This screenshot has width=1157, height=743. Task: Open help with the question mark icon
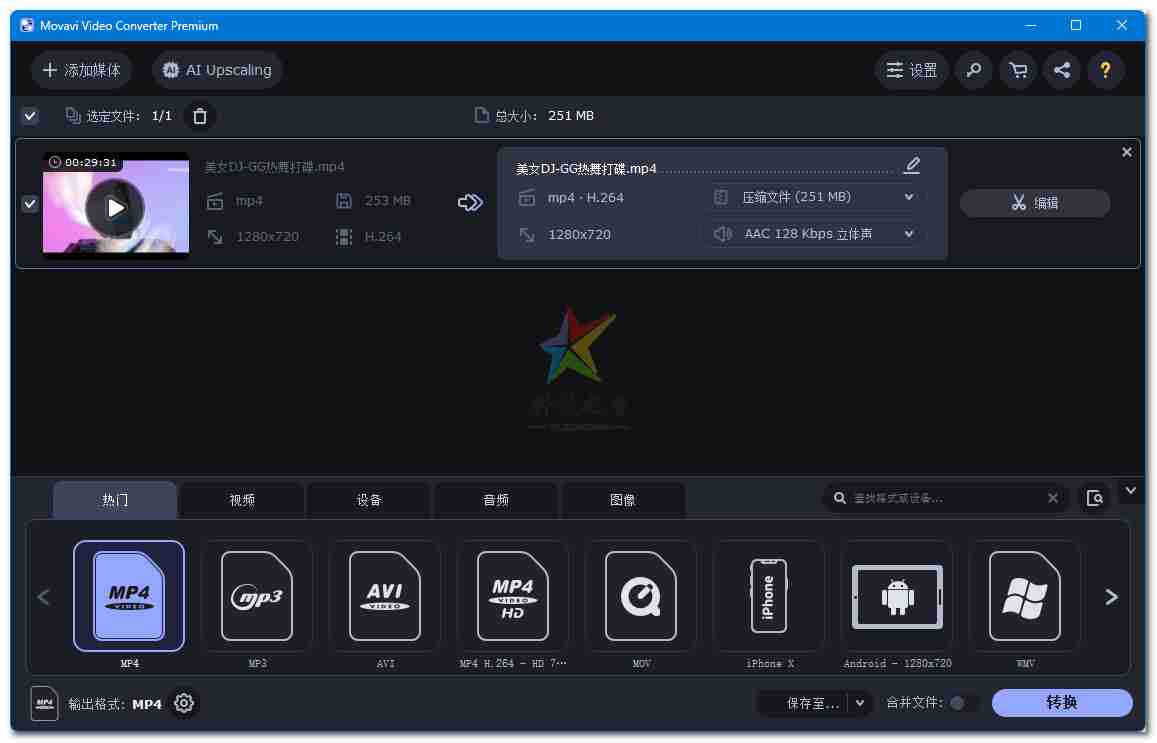tap(1105, 70)
